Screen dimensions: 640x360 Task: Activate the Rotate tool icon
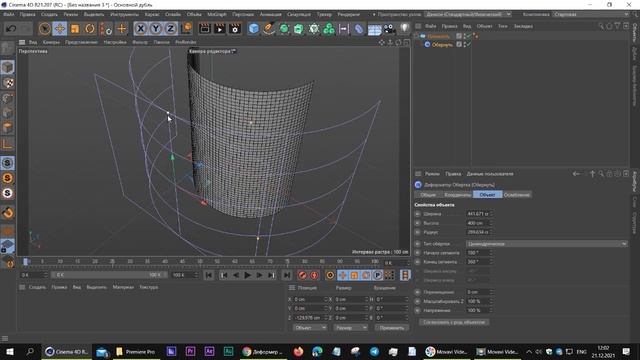coord(90,29)
